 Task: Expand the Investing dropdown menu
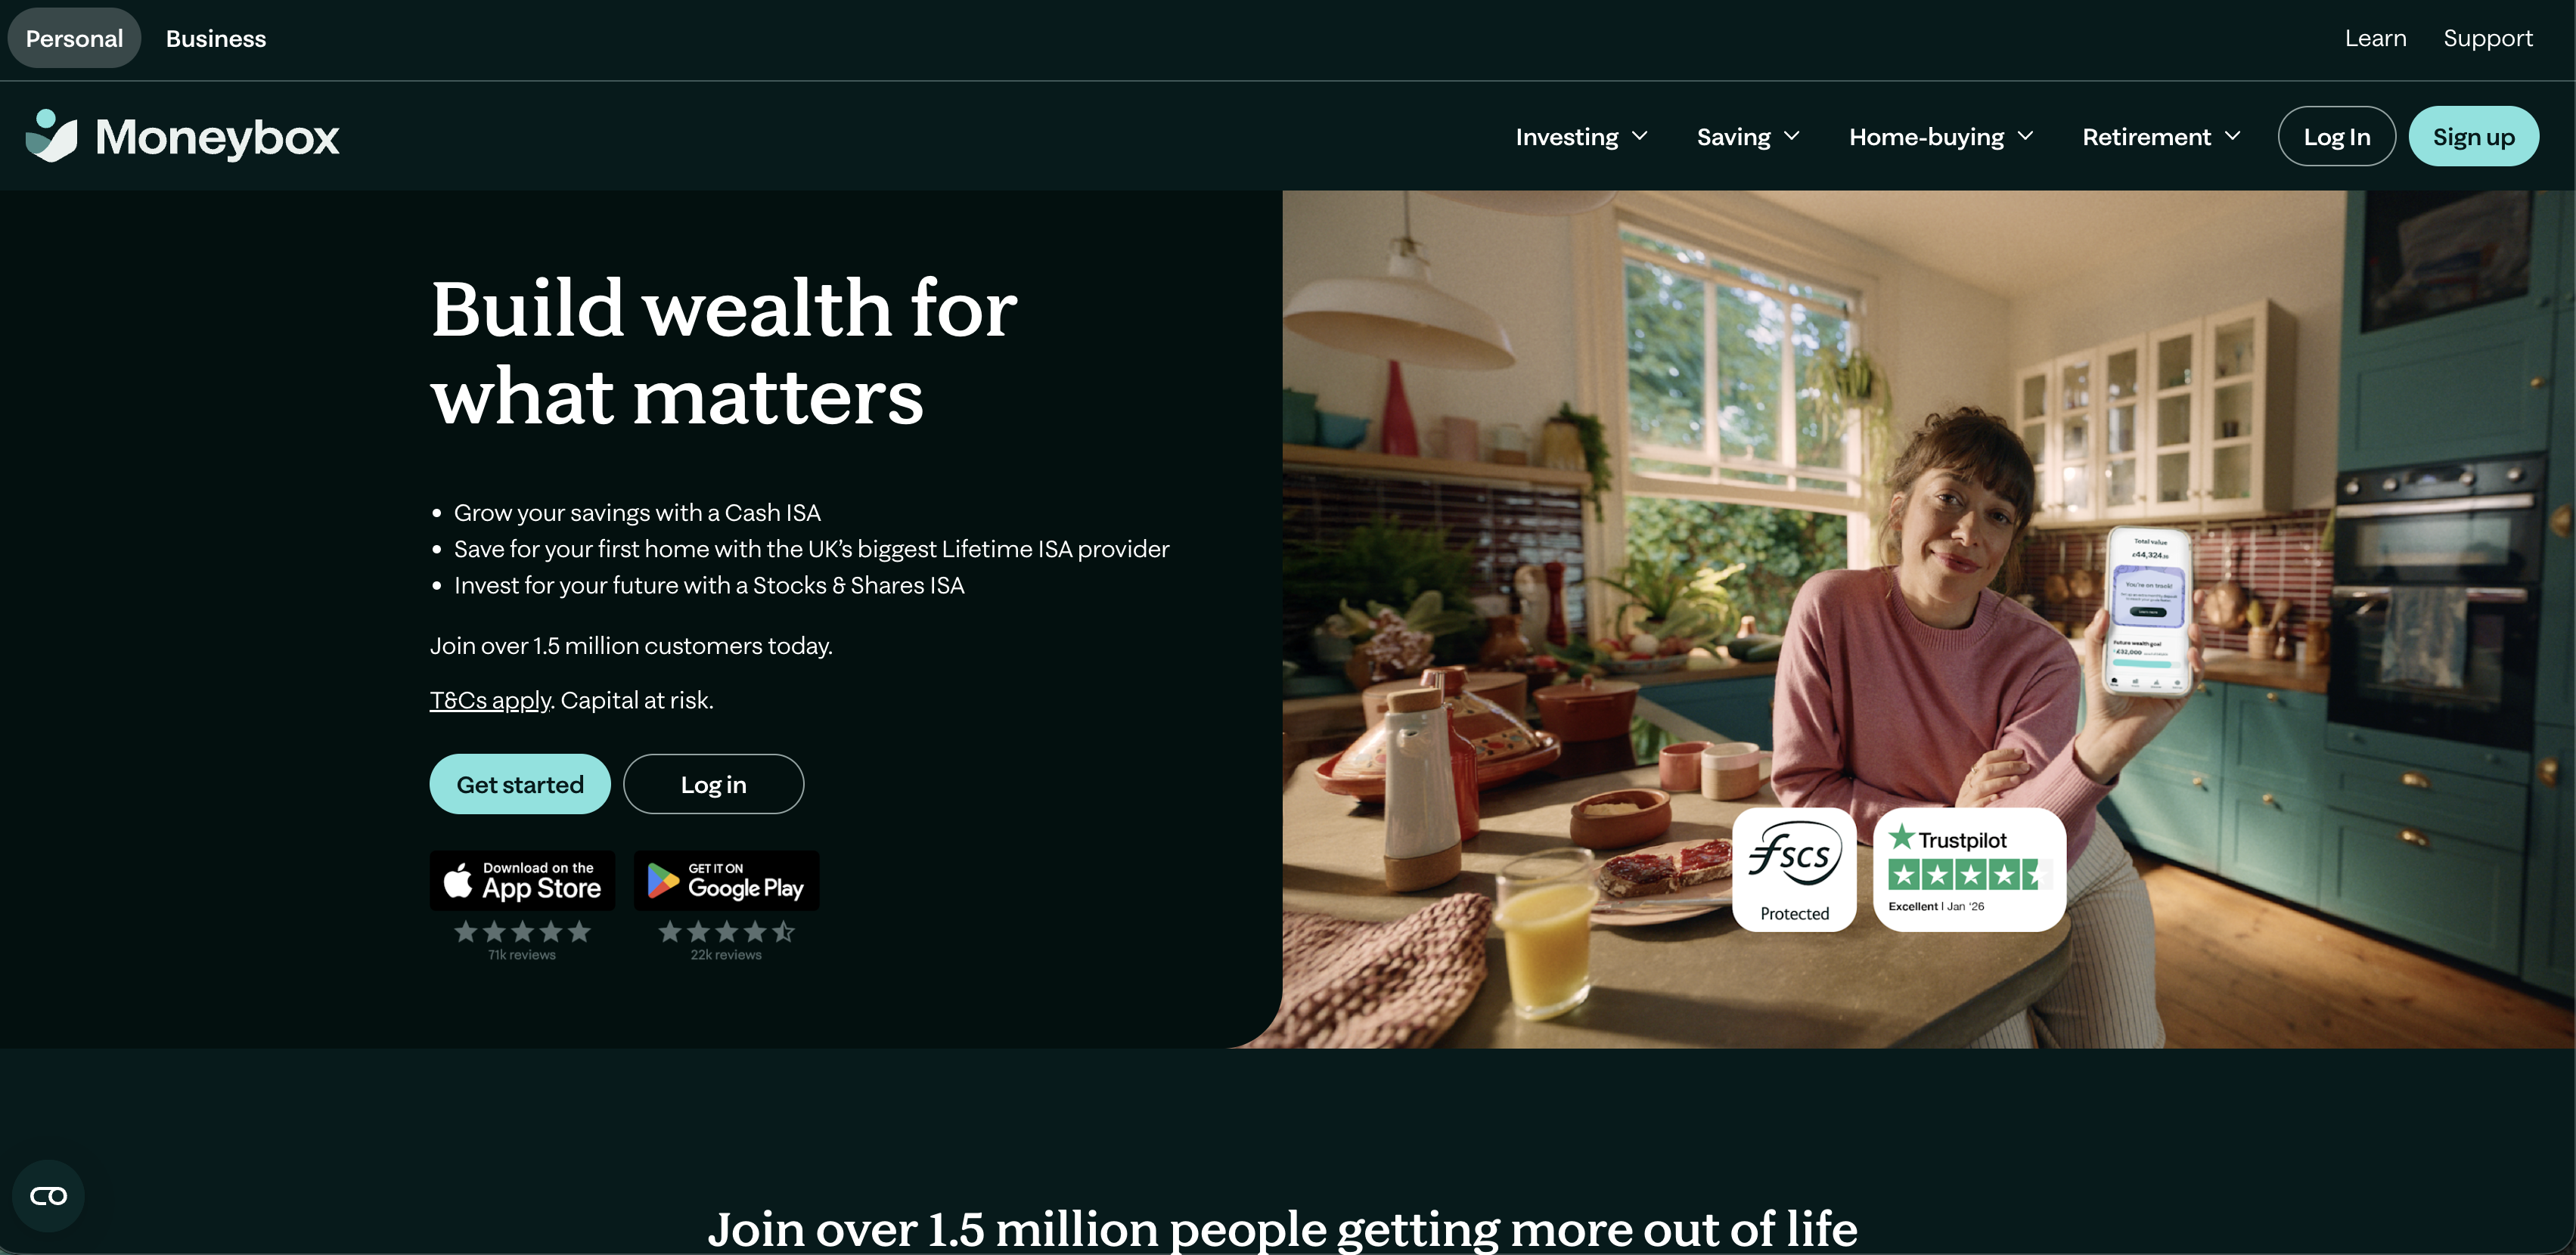pos(1581,137)
